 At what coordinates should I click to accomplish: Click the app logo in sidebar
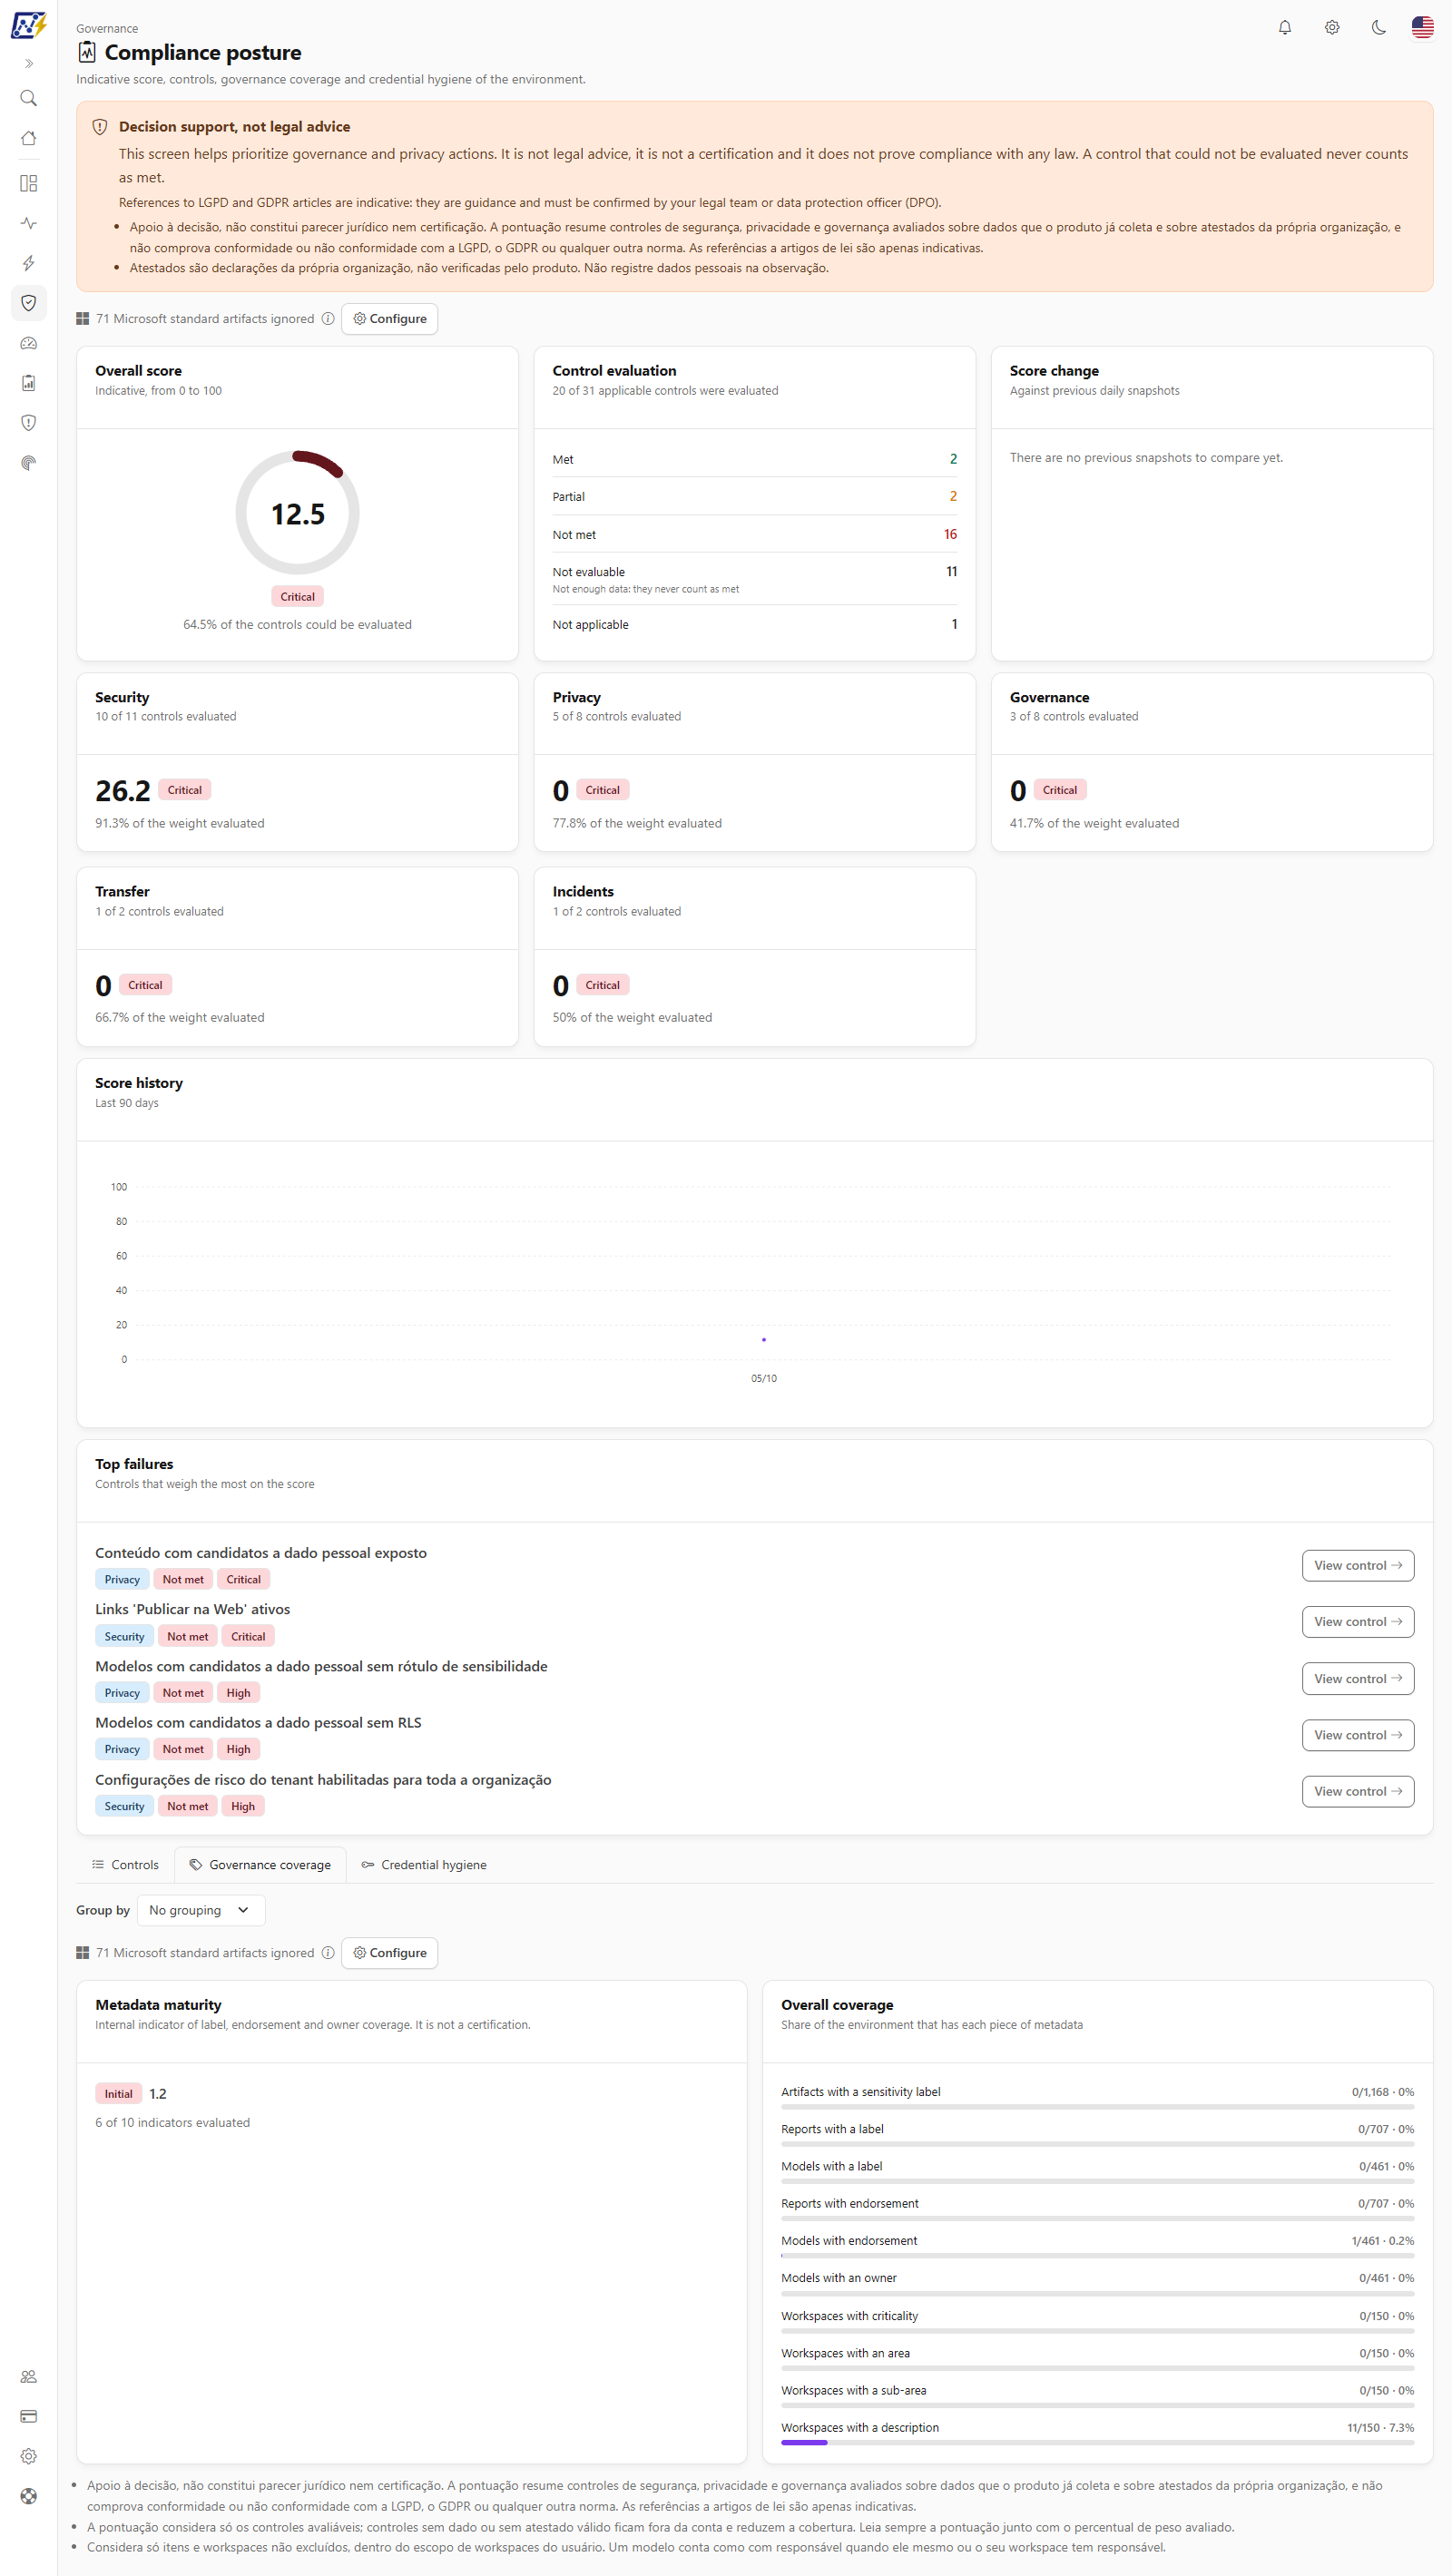[x=28, y=25]
